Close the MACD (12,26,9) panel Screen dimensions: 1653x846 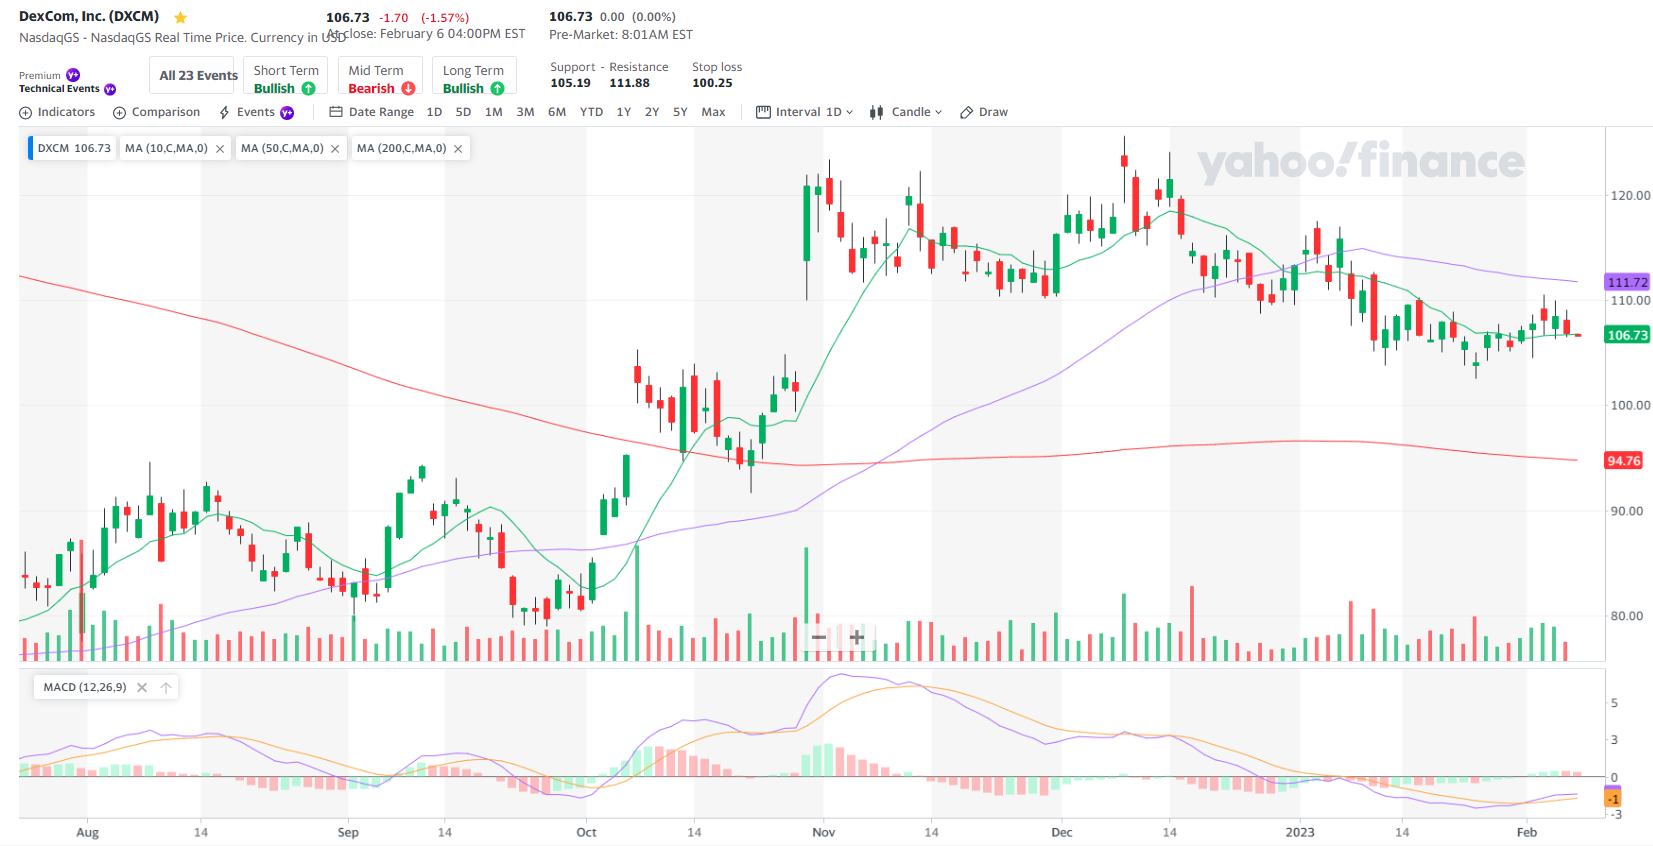[142, 687]
